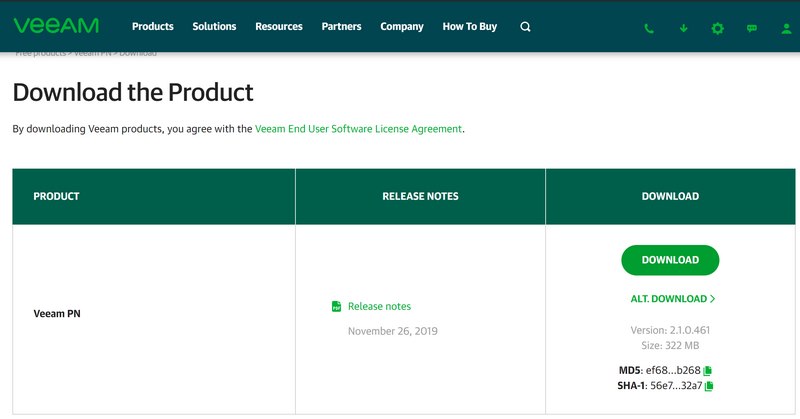Viewport: 800px width, 419px height.
Task: Select How To Buy in navigation
Action: pos(469,27)
